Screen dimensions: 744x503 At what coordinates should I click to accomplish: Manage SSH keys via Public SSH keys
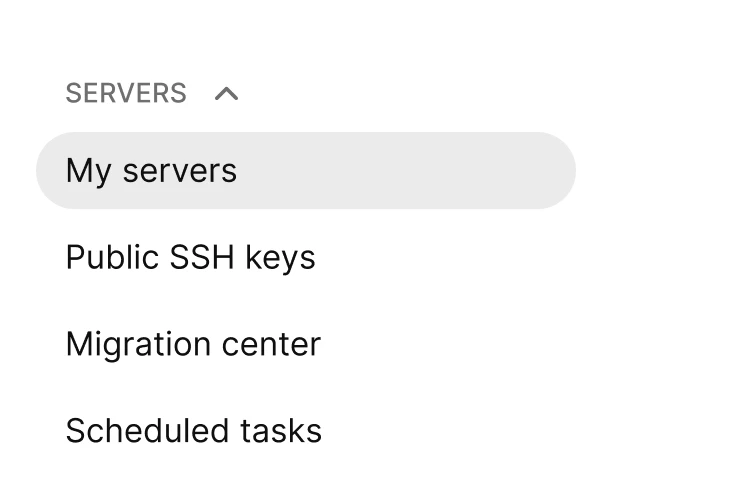point(190,258)
